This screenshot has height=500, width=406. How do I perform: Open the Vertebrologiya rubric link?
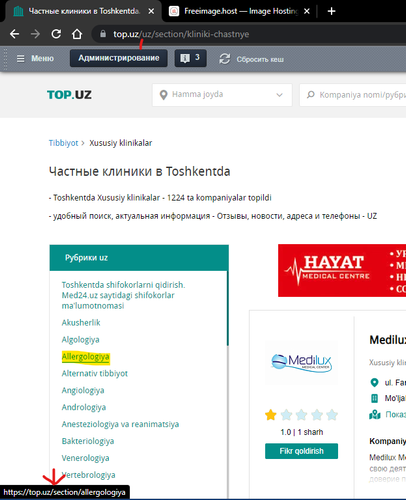pos(88,475)
